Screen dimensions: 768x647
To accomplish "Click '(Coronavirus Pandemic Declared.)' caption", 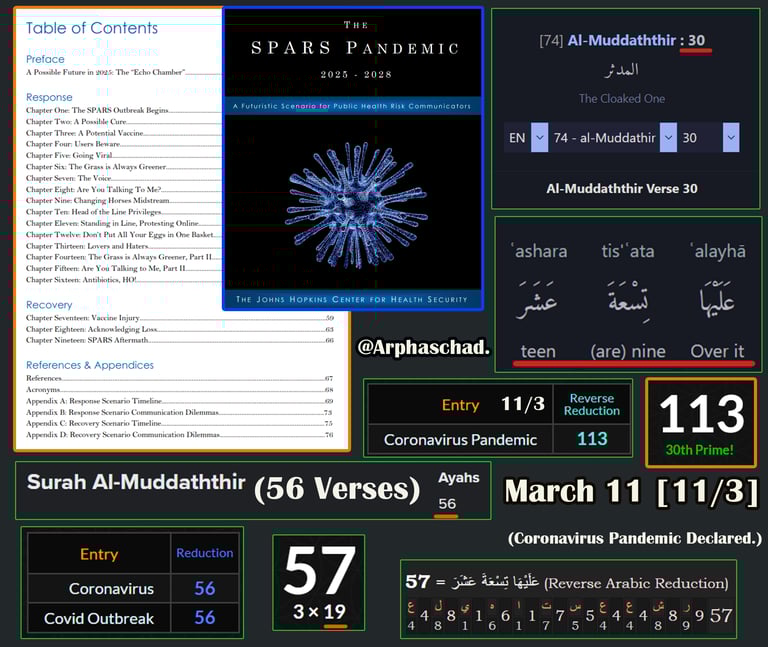I will coord(635,538).
